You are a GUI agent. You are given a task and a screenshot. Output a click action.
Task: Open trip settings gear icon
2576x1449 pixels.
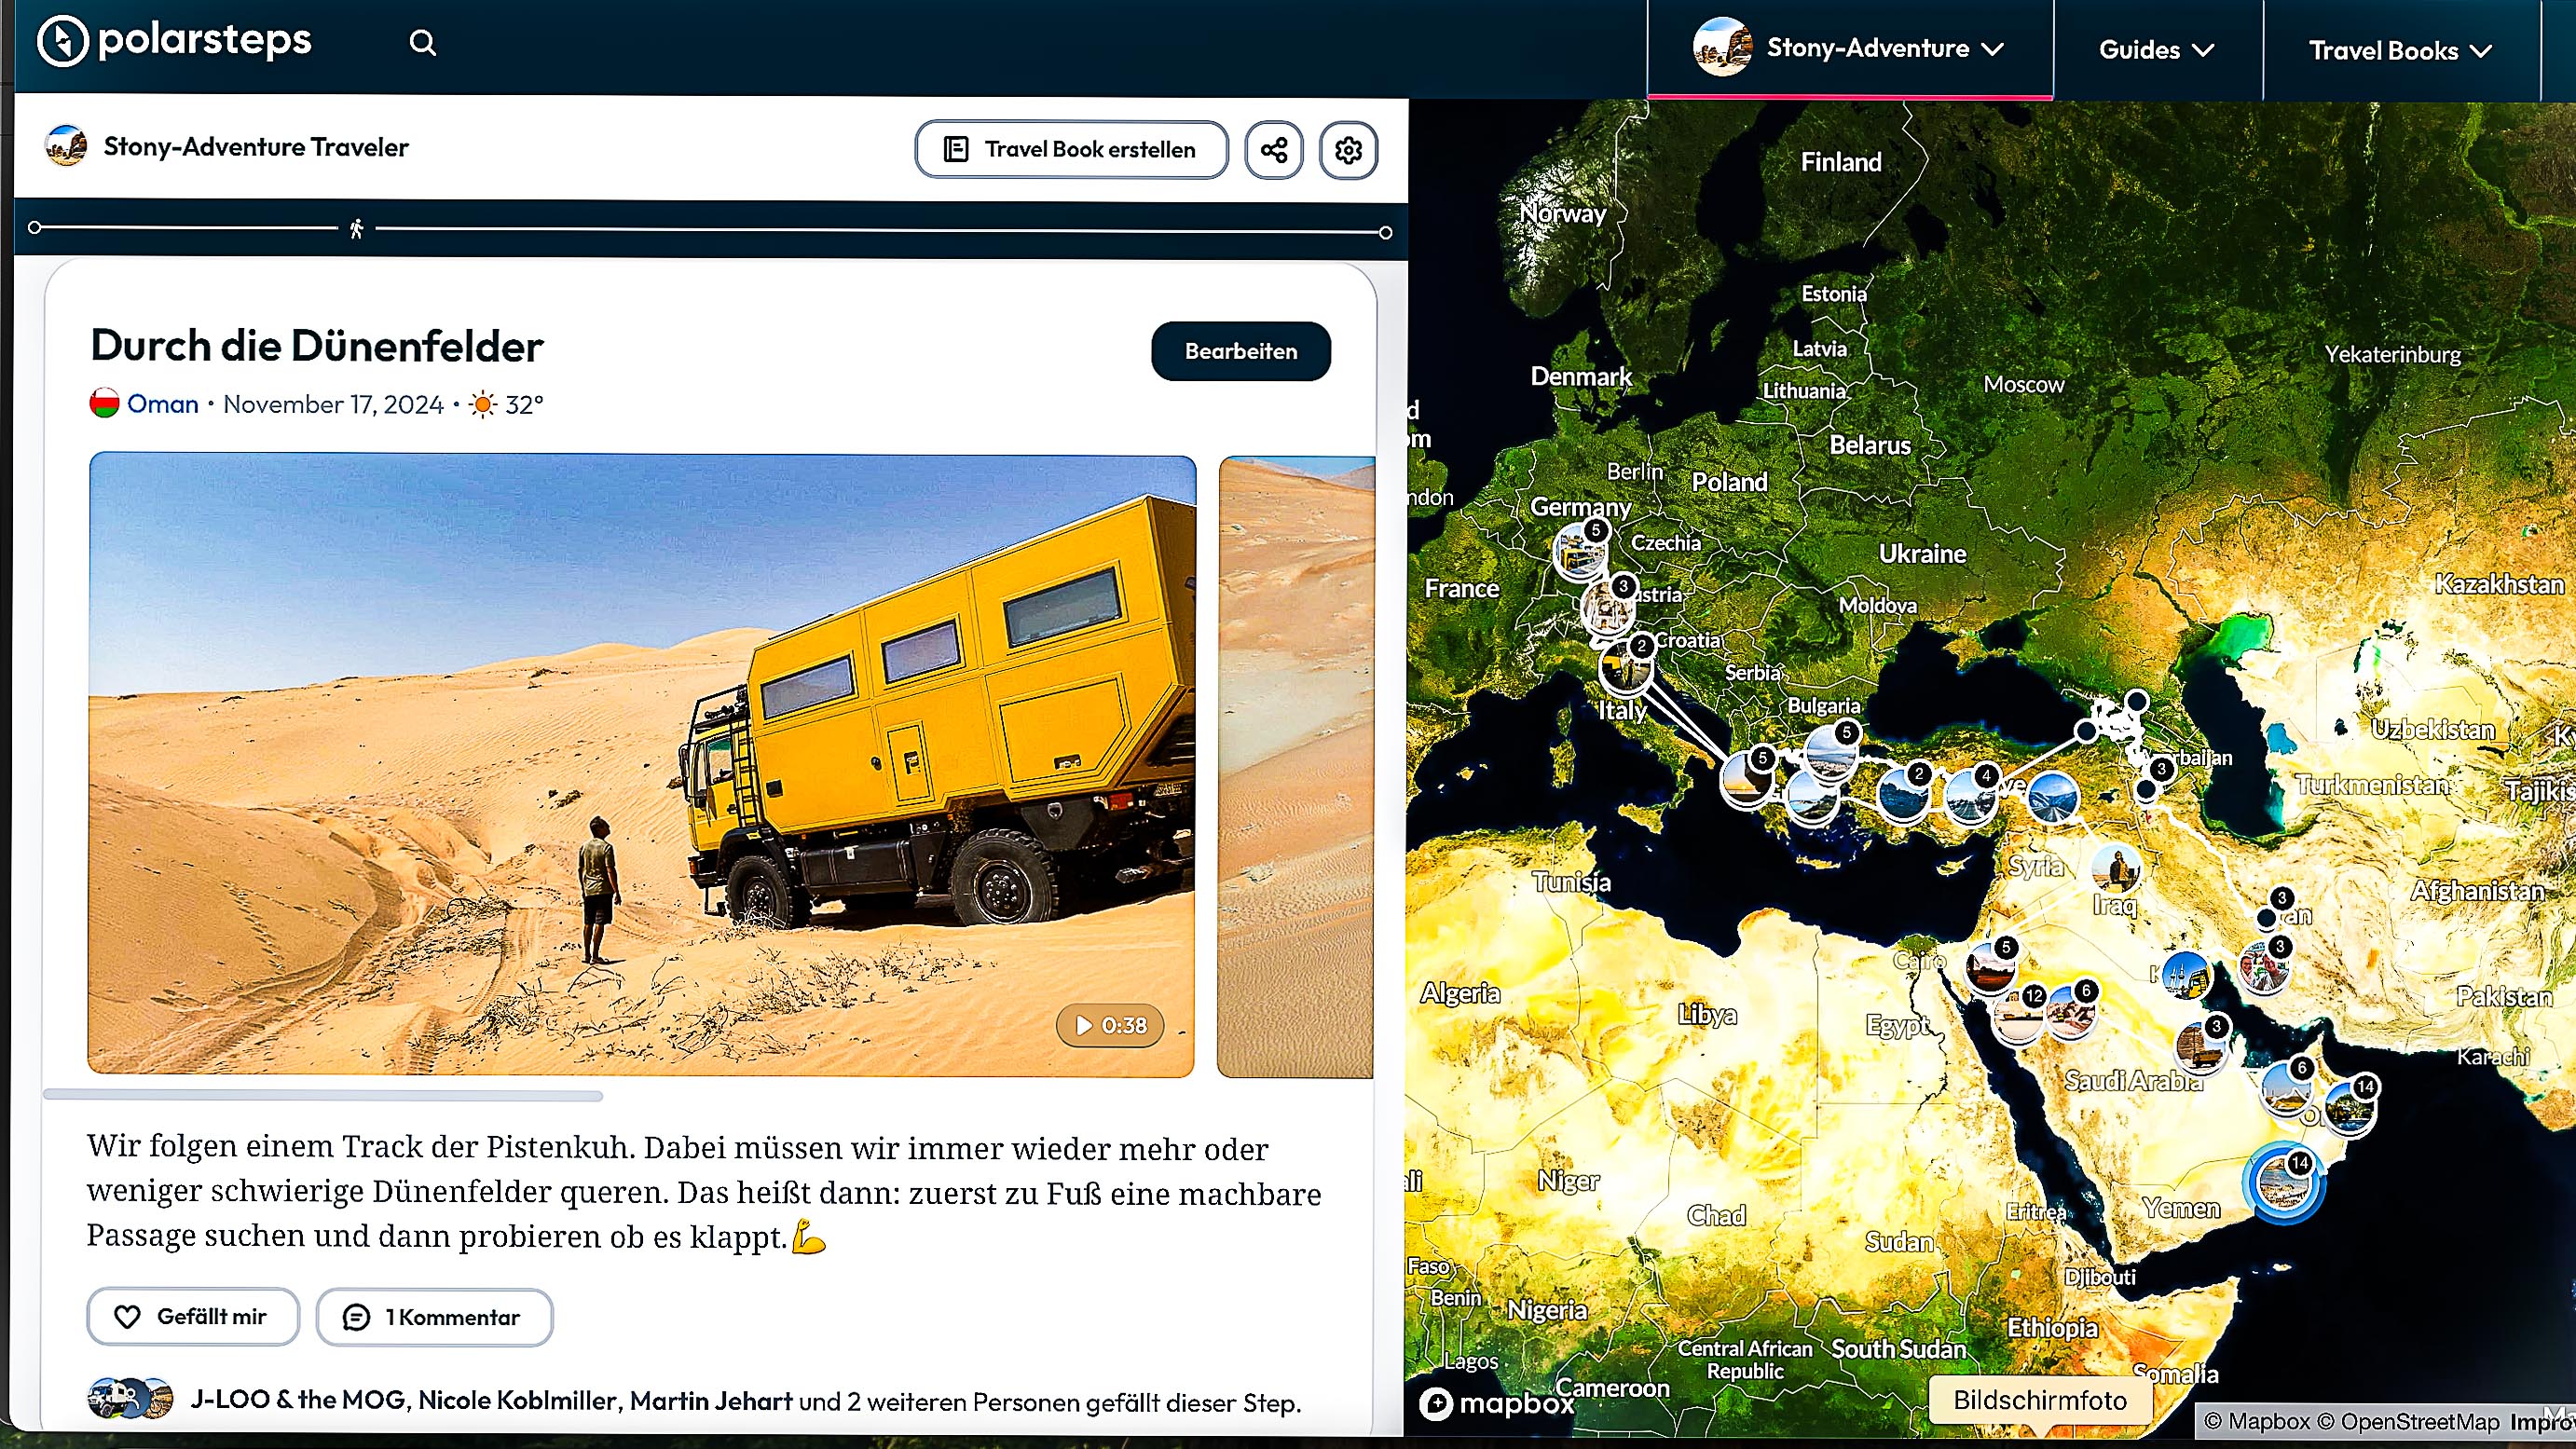coord(1348,150)
